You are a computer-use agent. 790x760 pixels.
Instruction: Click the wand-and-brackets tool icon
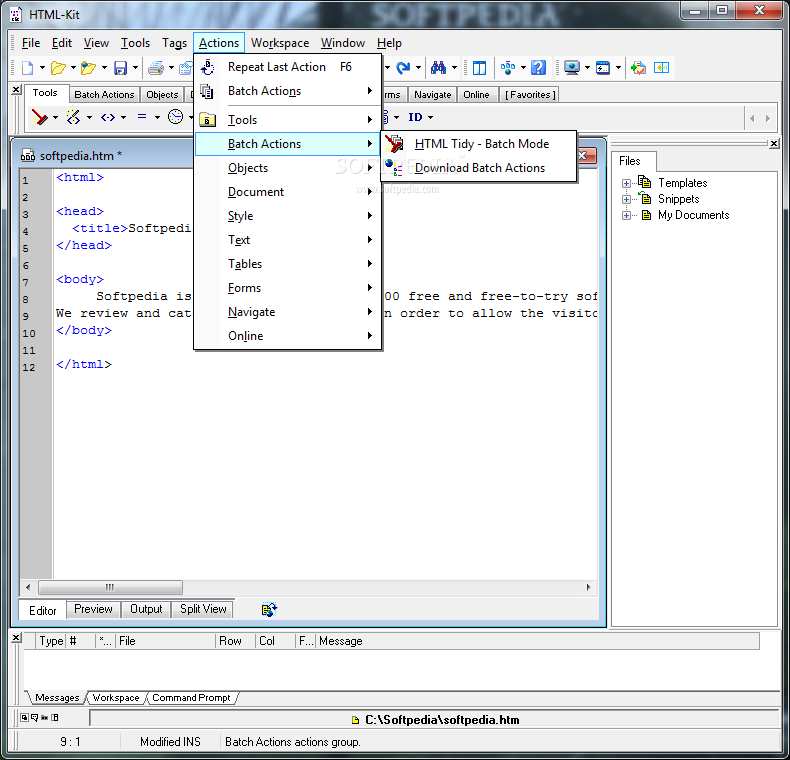click(x=74, y=117)
